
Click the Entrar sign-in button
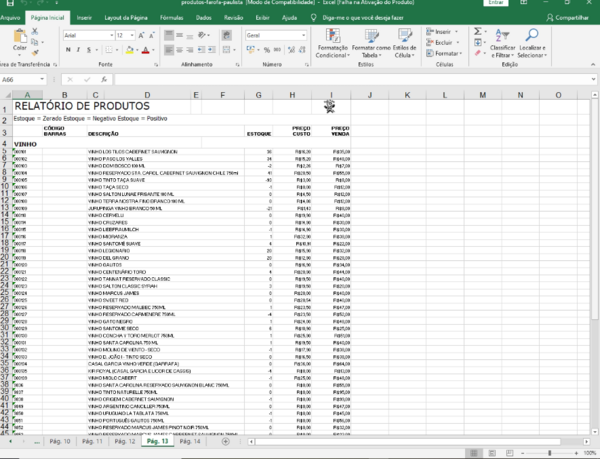(496, 2)
